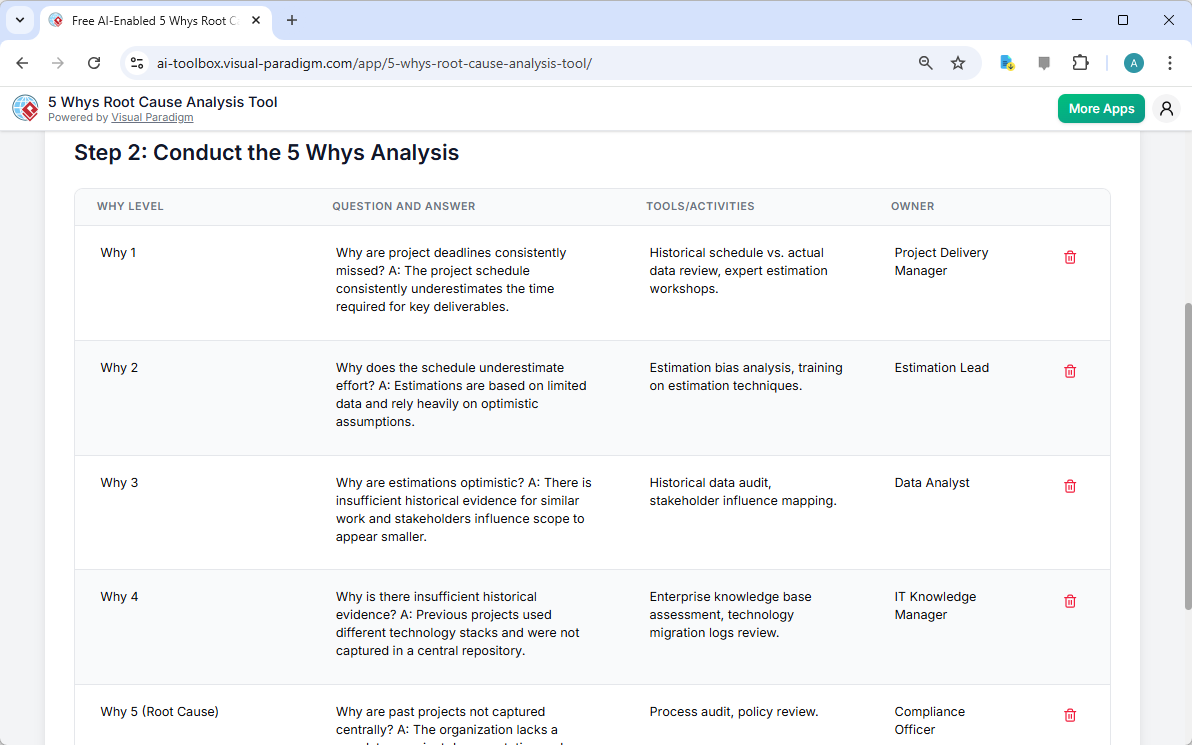Click the More Apps button
Image resolution: width=1192 pixels, height=745 pixels.
coord(1101,108)
